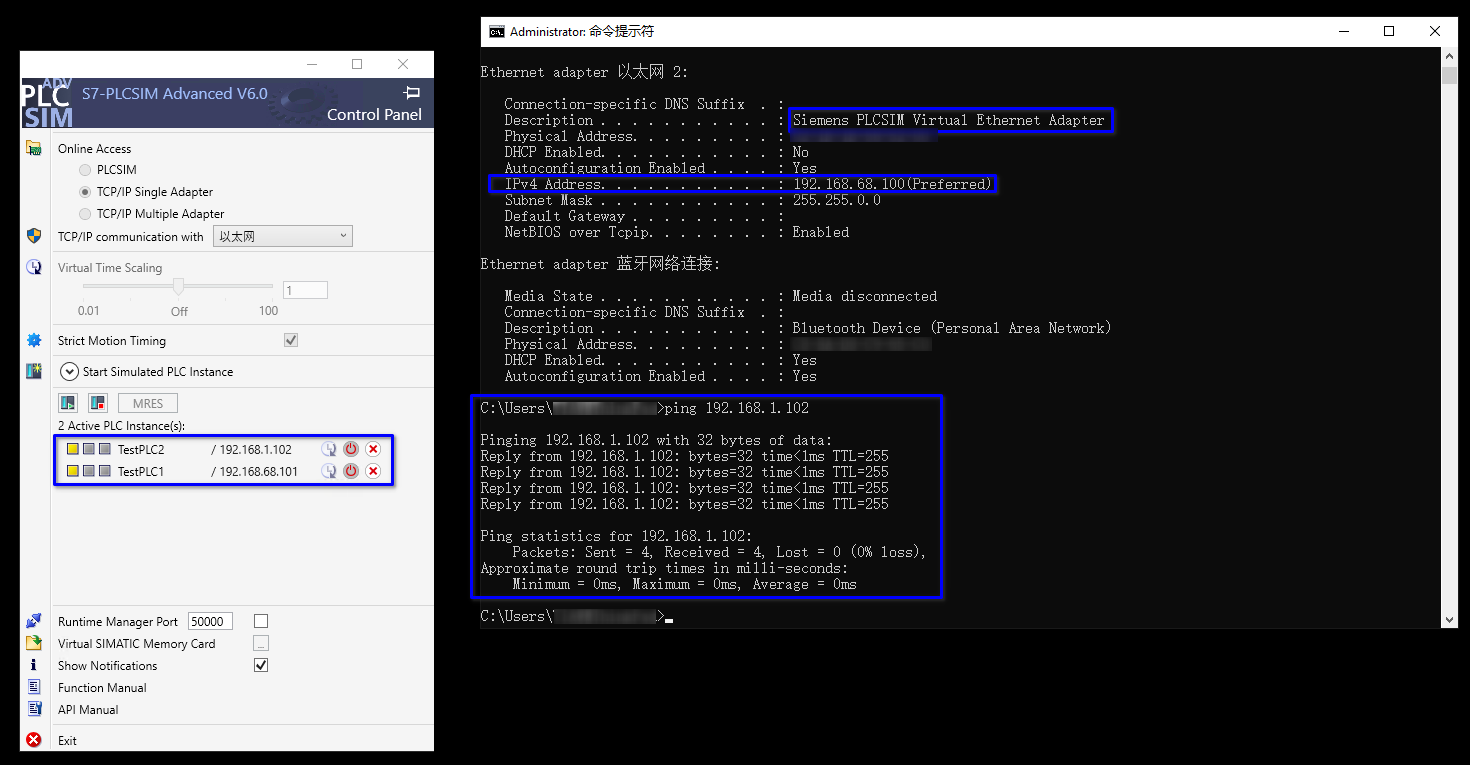The image size is (1470, 765).
Task: Click the Virtual SIMATIC Memory Card browse button
Action: click(x=260, y=643)
